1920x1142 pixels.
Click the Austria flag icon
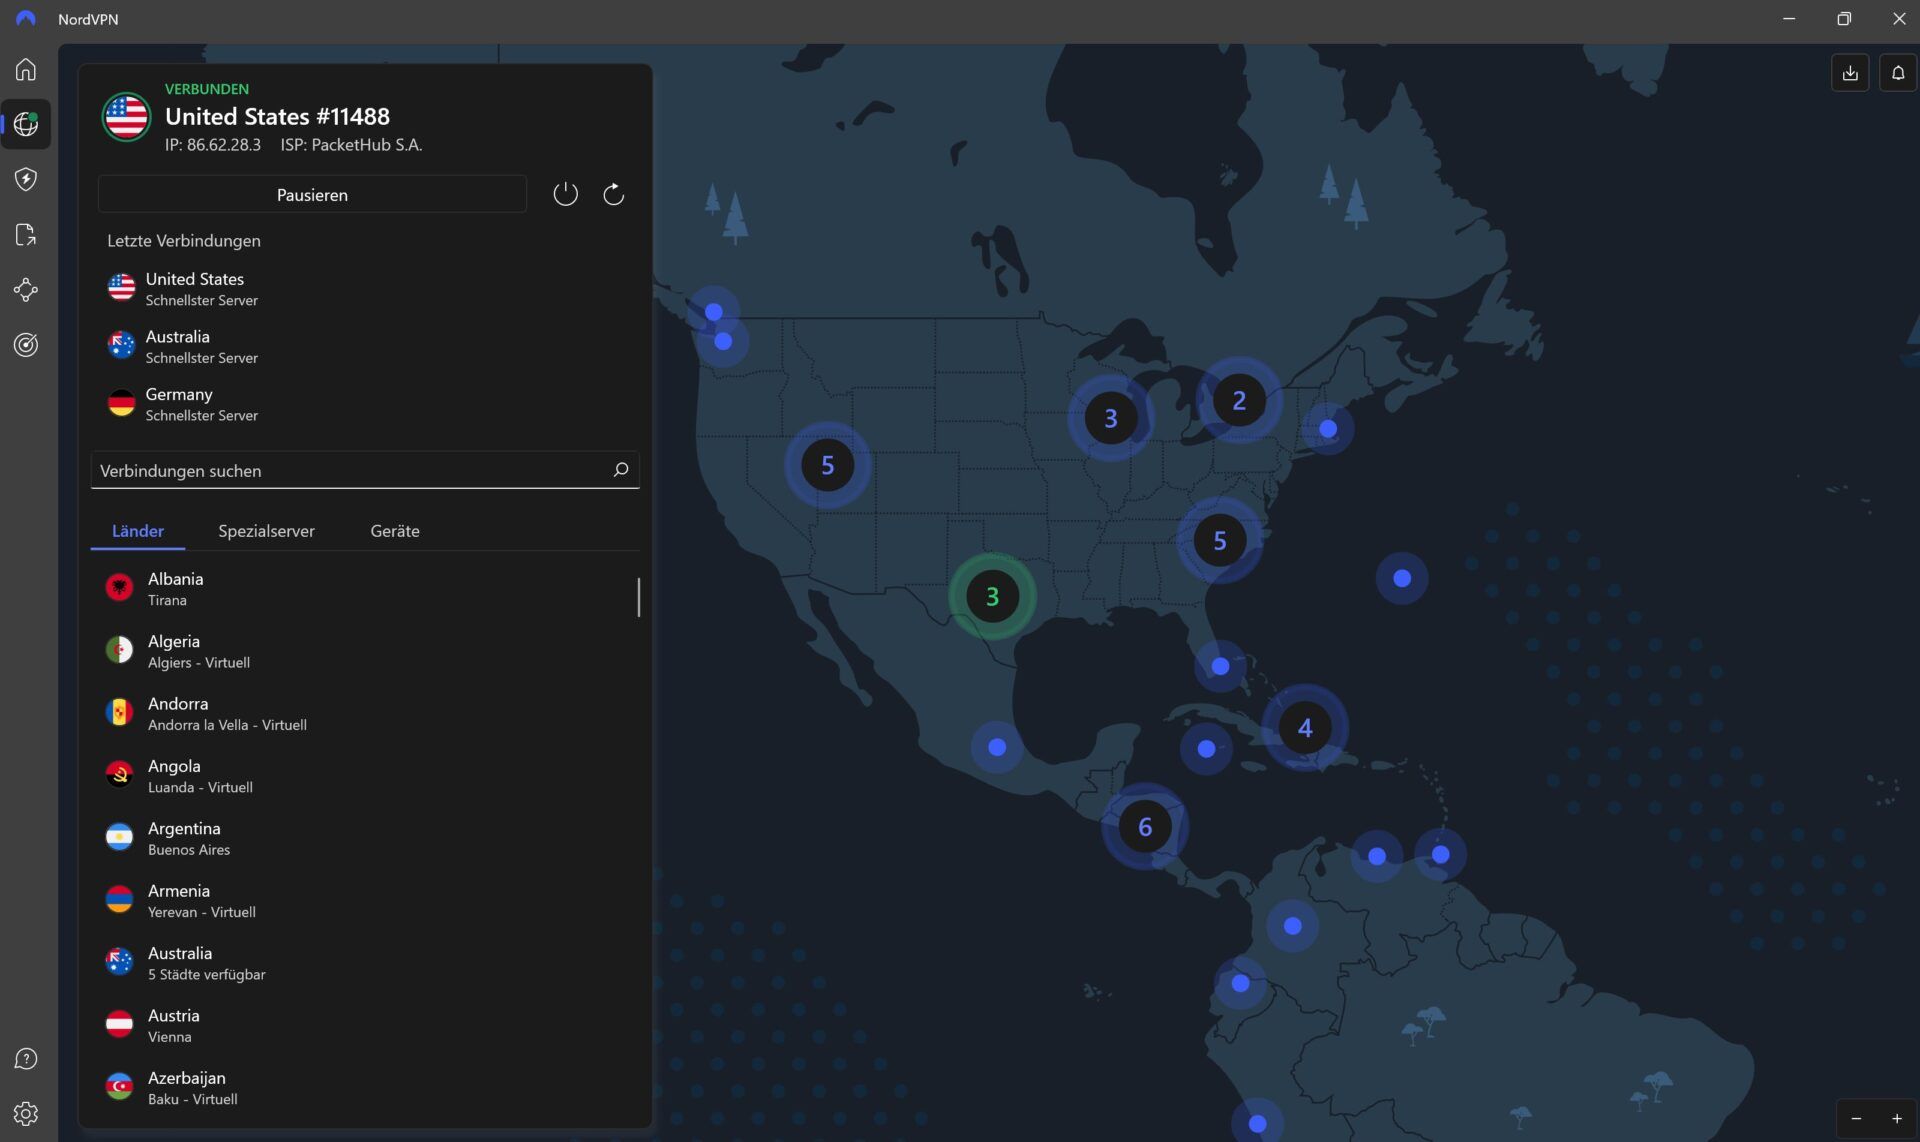coord(119,1024)
